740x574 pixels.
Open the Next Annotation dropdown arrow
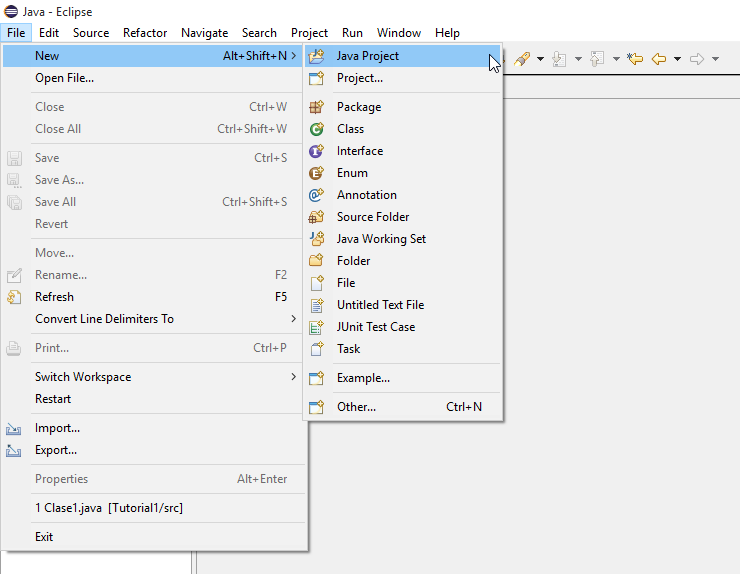[578, 59]
